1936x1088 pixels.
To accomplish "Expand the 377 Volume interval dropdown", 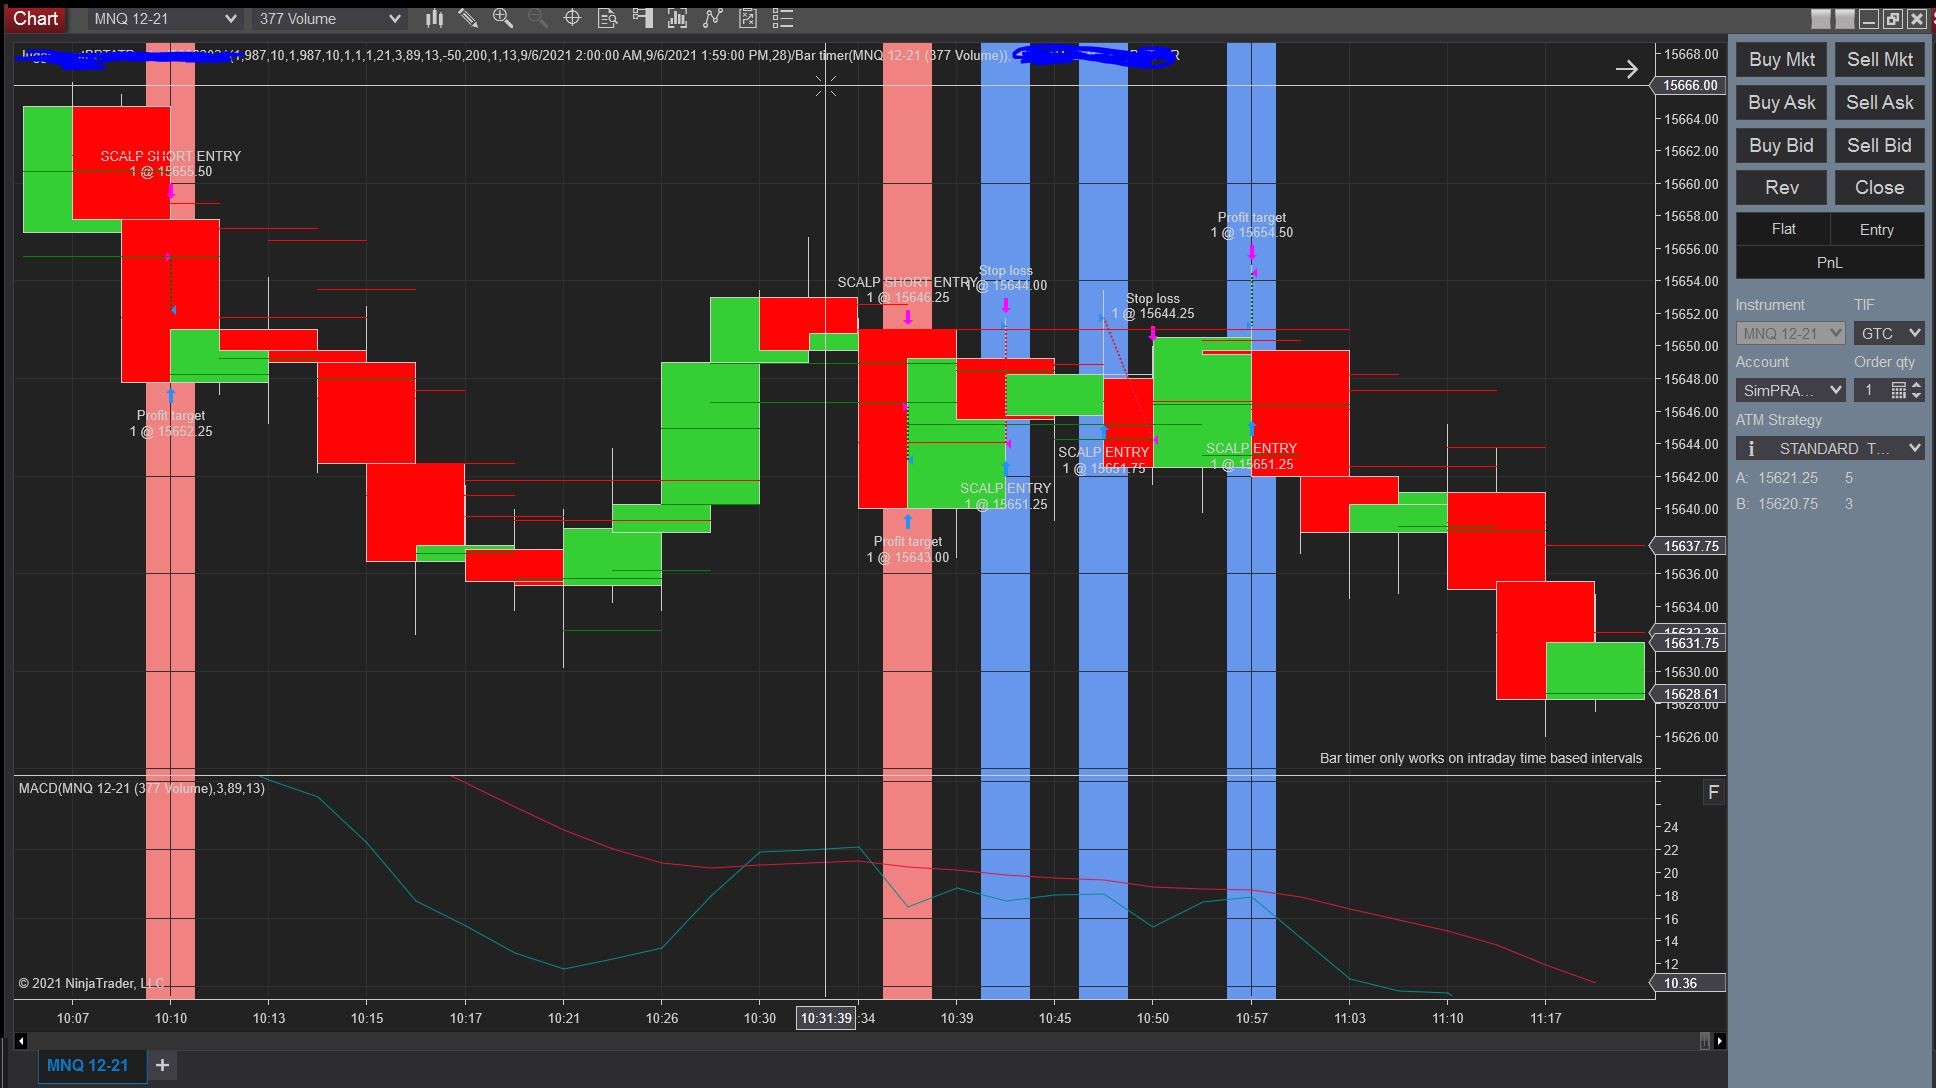I will (329, 18).
